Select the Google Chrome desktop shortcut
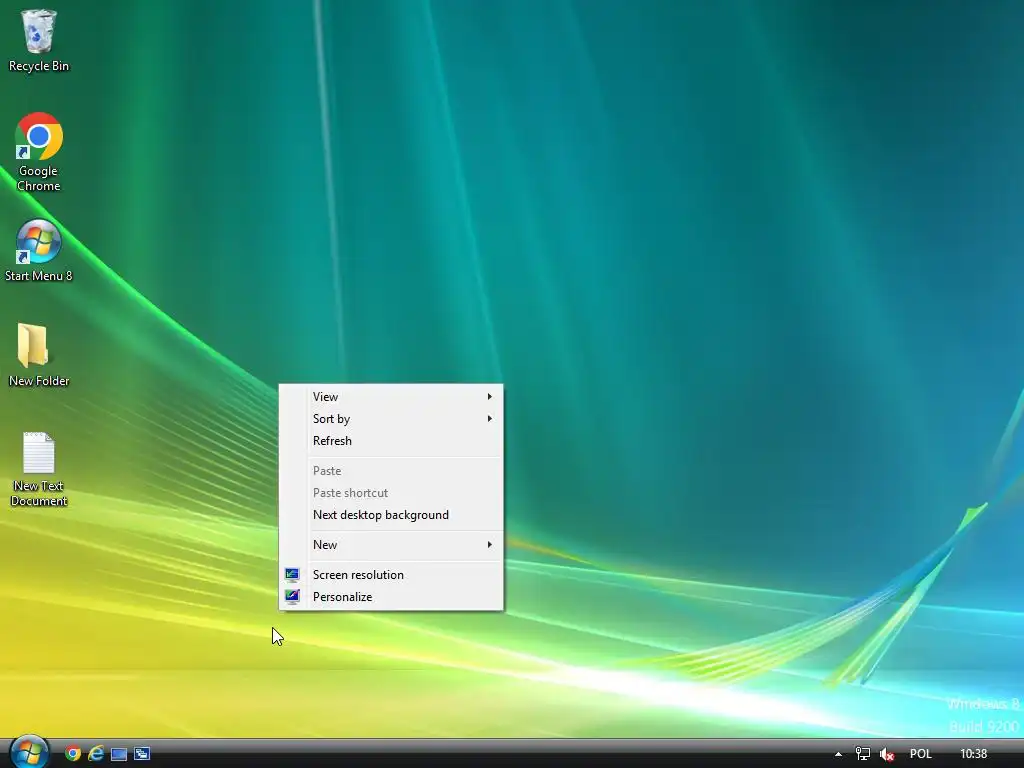 point(39,152)
